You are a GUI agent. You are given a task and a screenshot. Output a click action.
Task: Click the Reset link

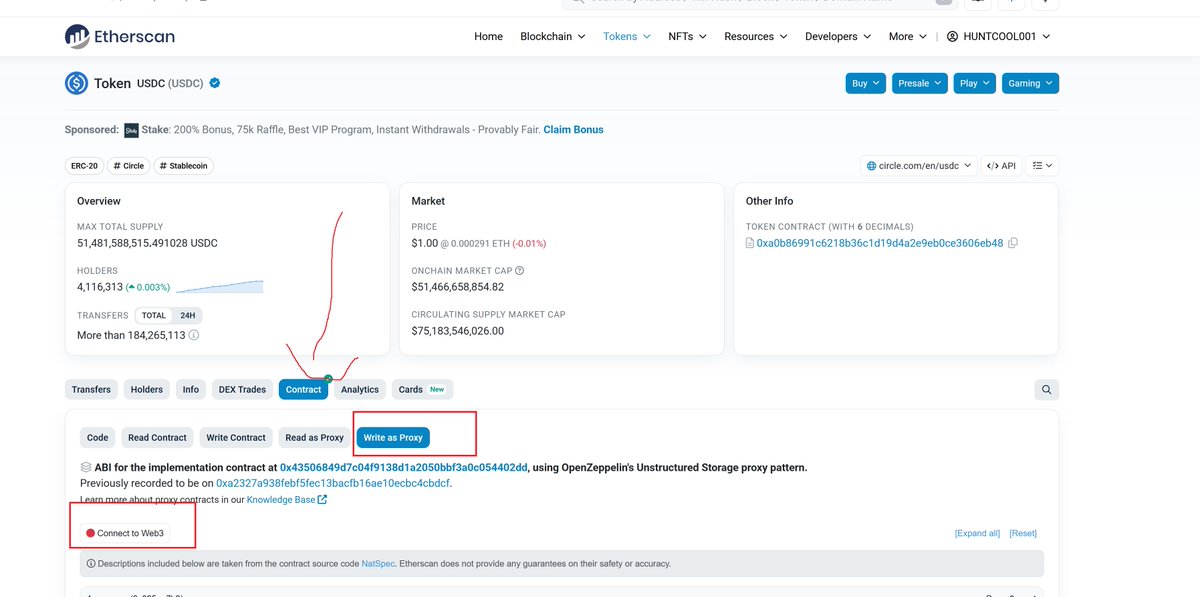click(1023, 534)
